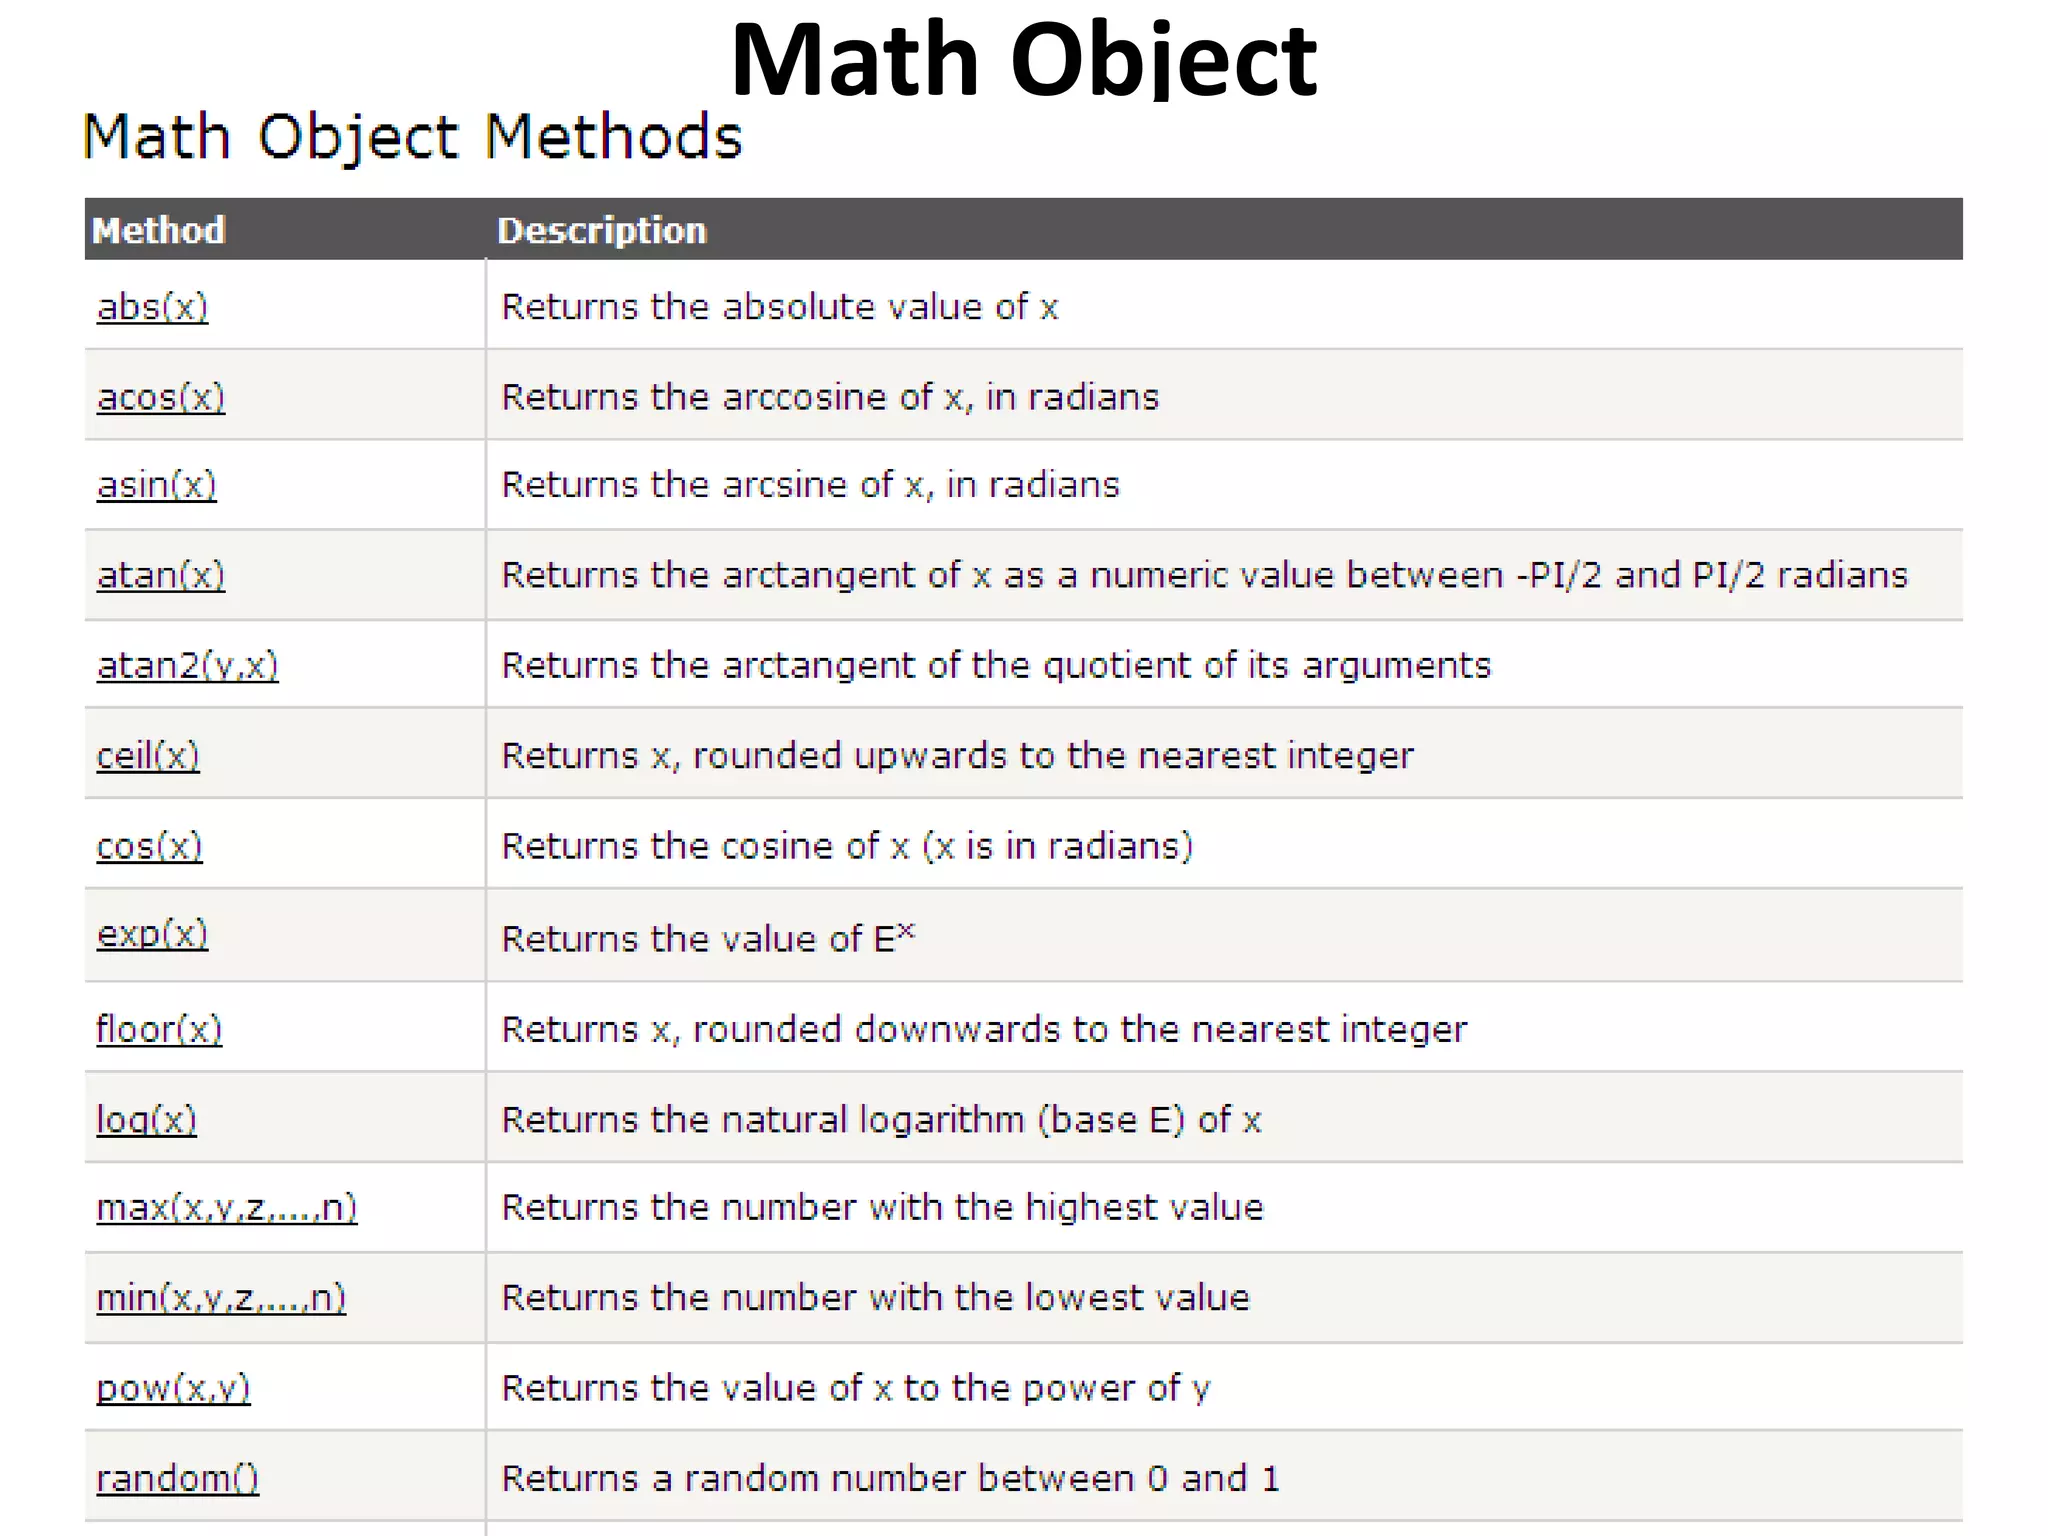Open the abs(x) method link

[x=152, y=307]
